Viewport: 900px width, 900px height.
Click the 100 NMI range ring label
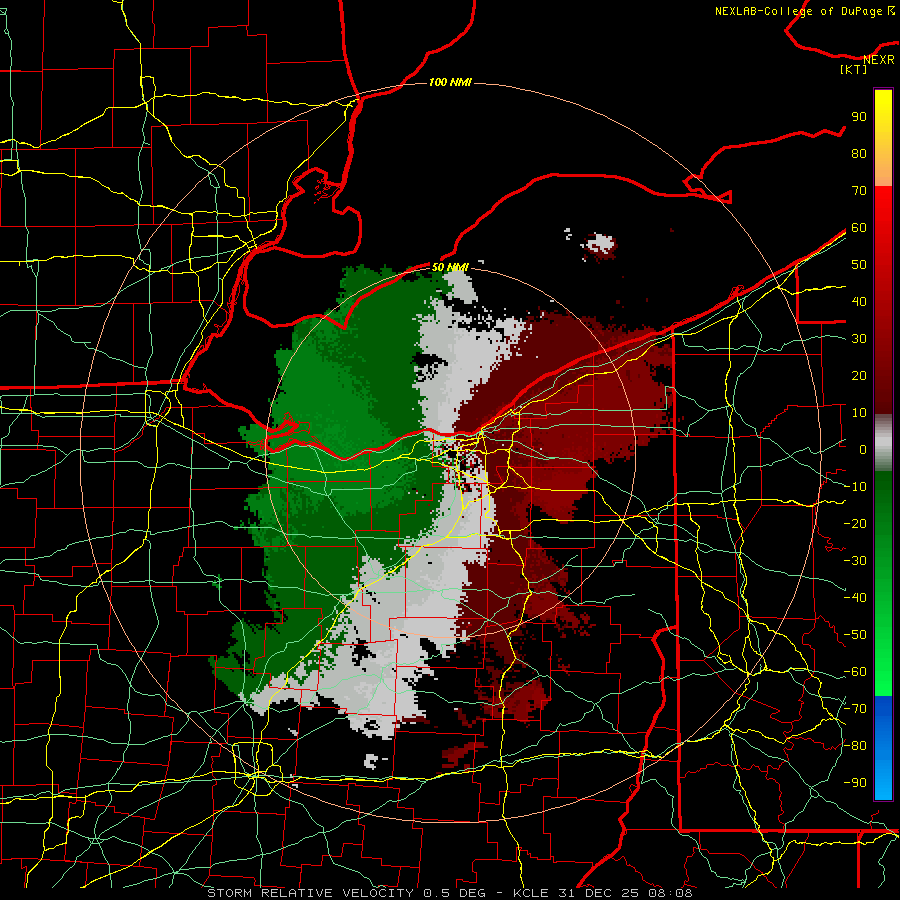(450, 83)
